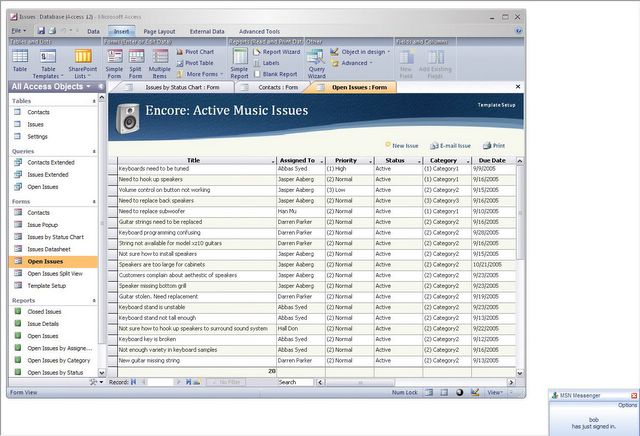Open the Closed Issues report
The width and height of the screenshot is (640, 436).
click(44, 311)
